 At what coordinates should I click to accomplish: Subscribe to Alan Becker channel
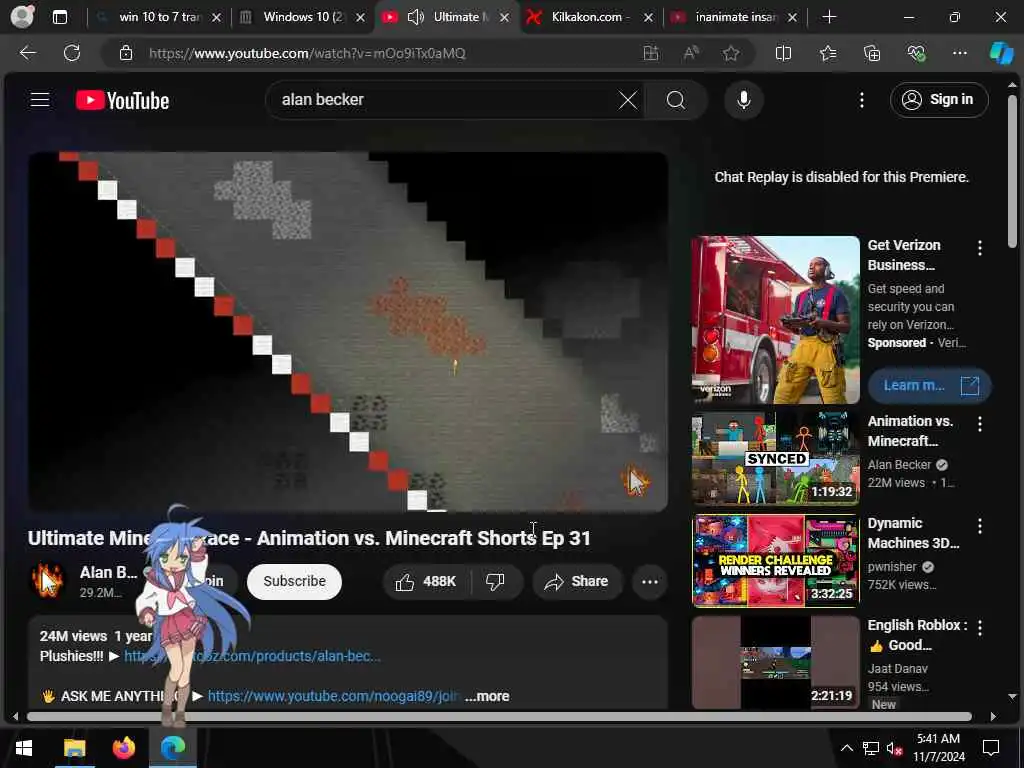click(294, 581)
